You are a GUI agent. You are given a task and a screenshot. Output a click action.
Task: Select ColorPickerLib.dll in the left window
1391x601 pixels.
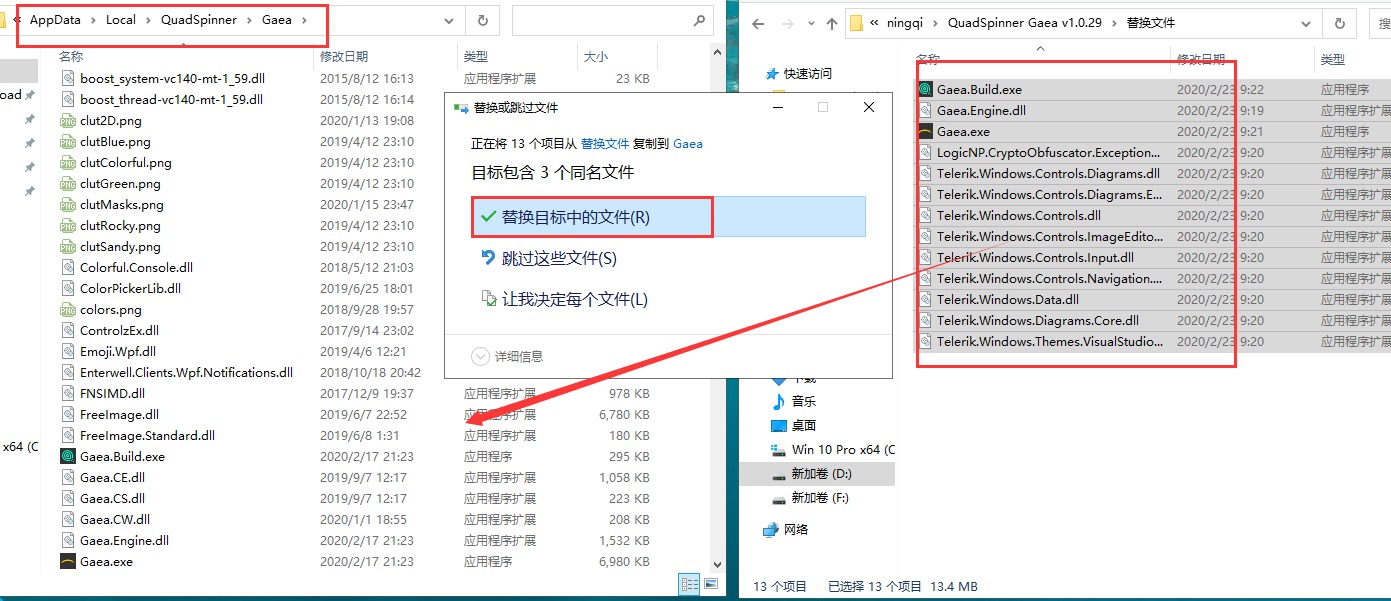point(130,288)
